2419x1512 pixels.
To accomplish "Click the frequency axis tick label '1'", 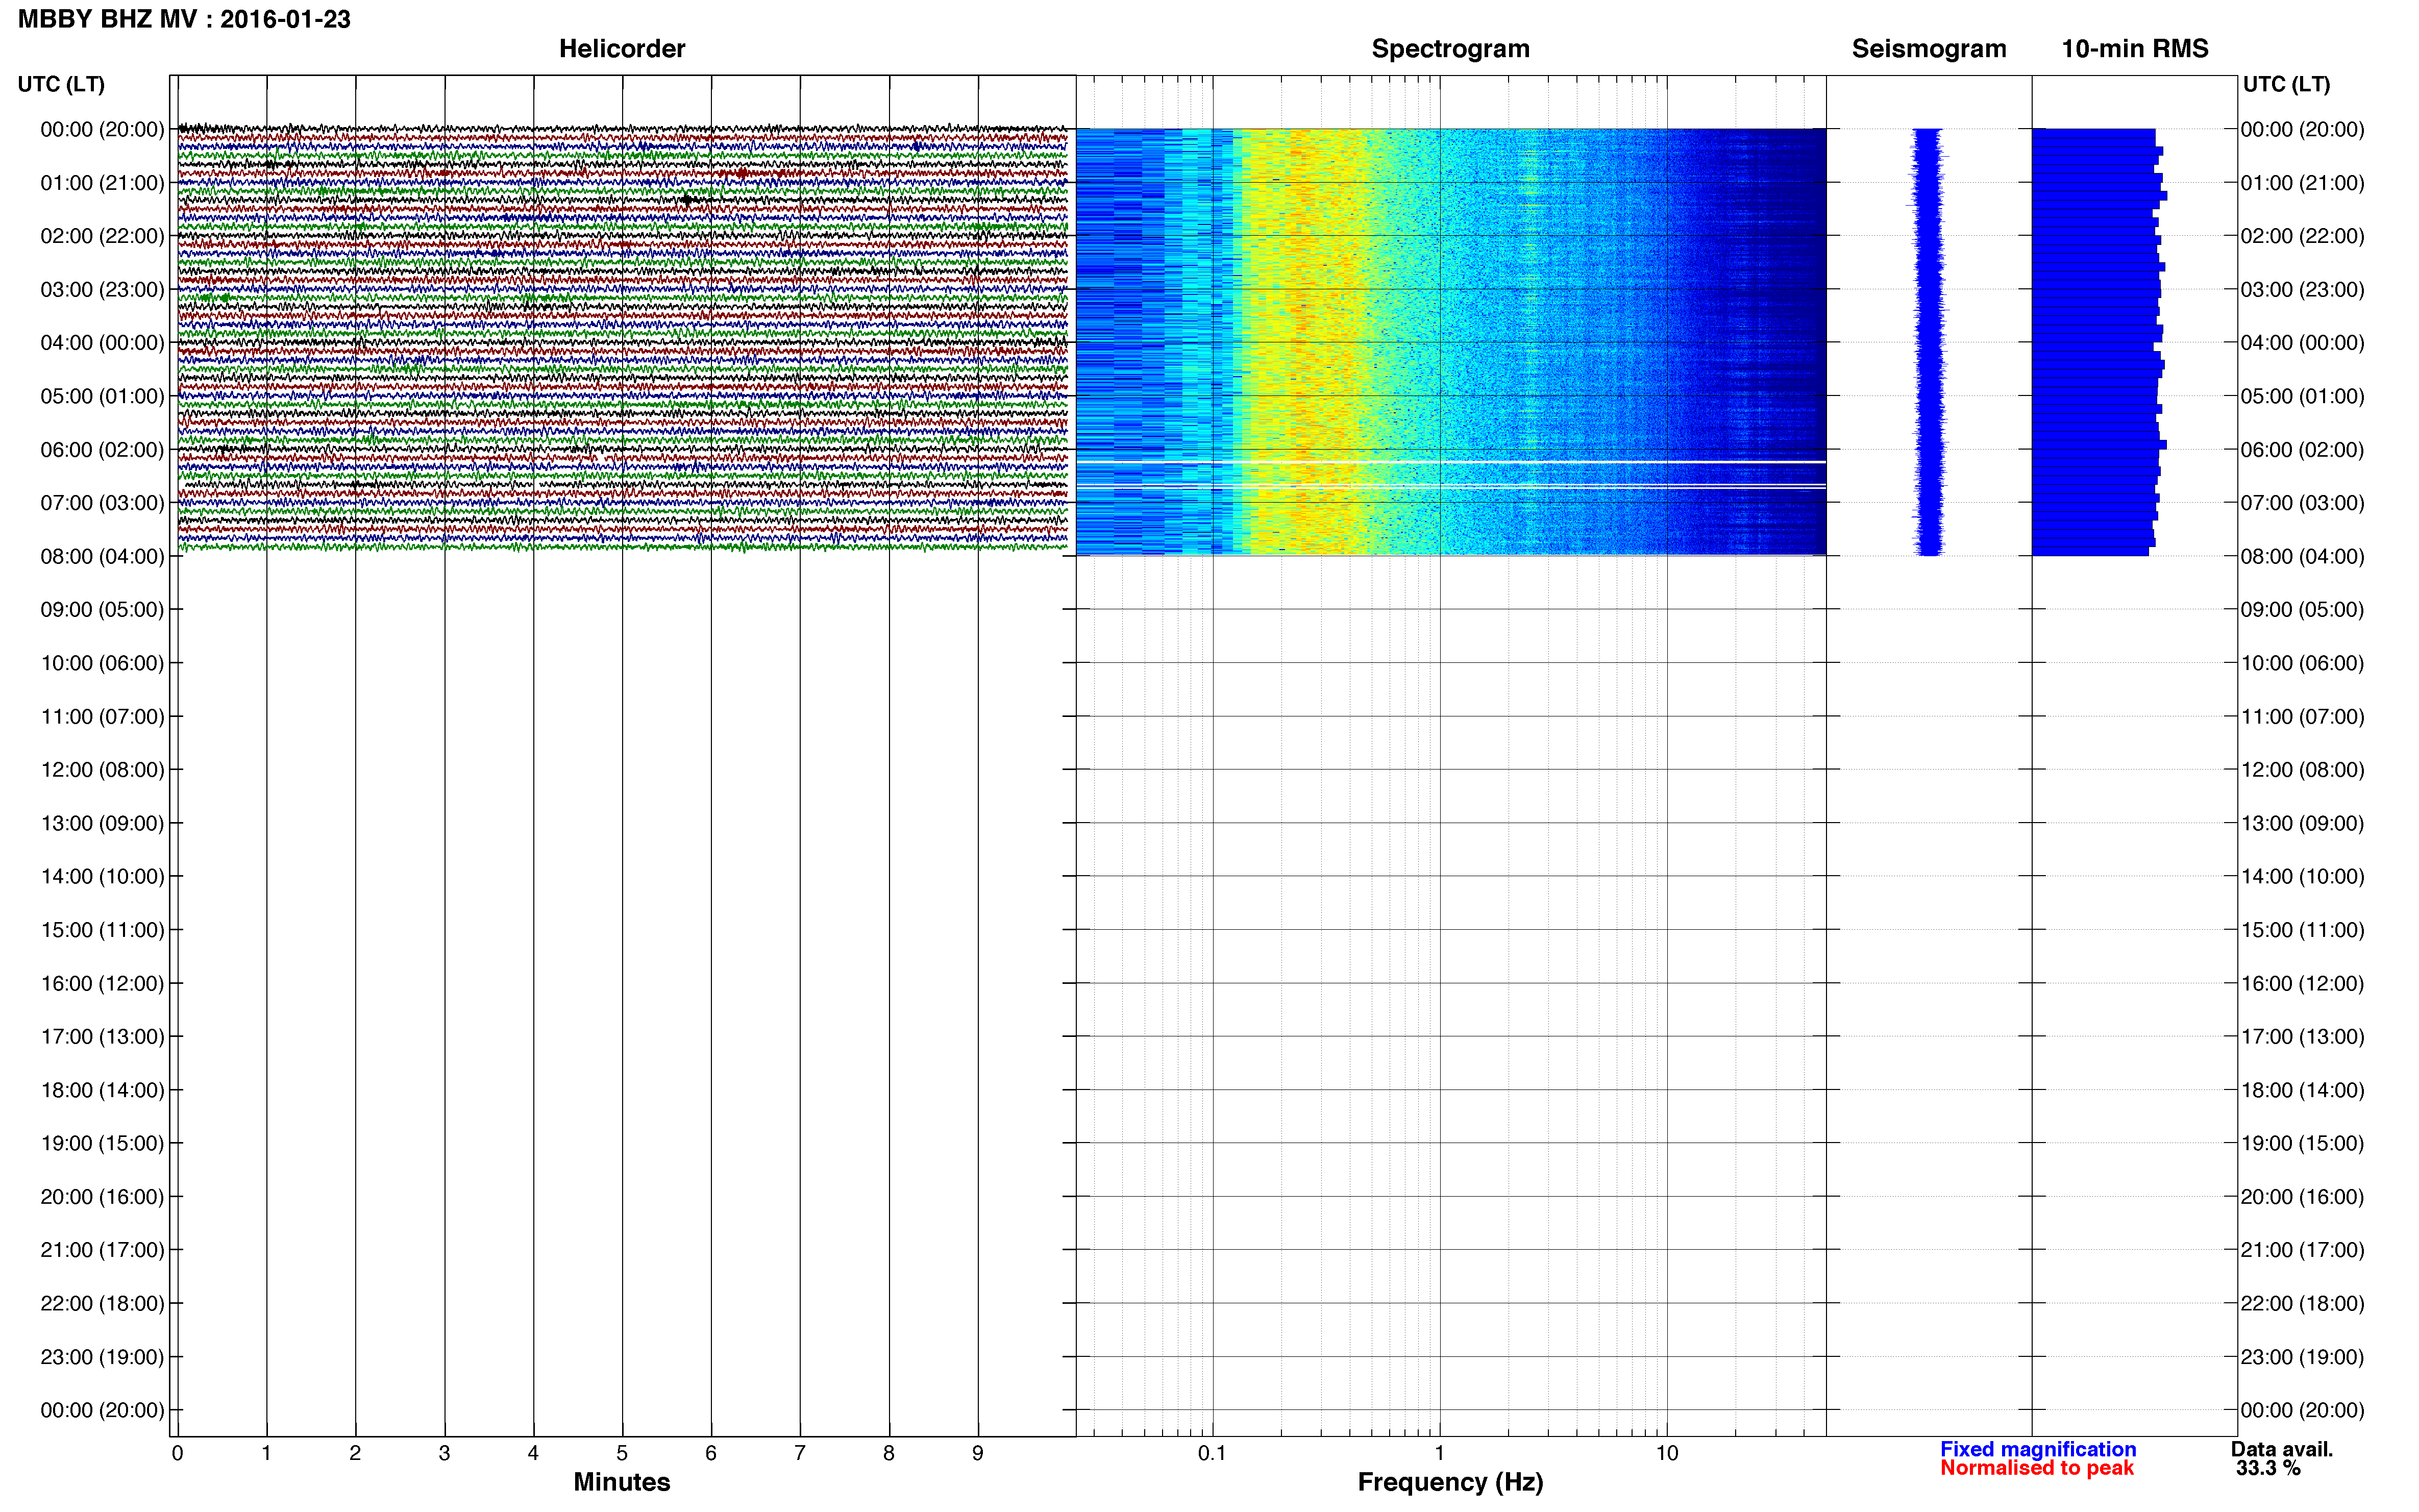I will click(1440, 1453).
